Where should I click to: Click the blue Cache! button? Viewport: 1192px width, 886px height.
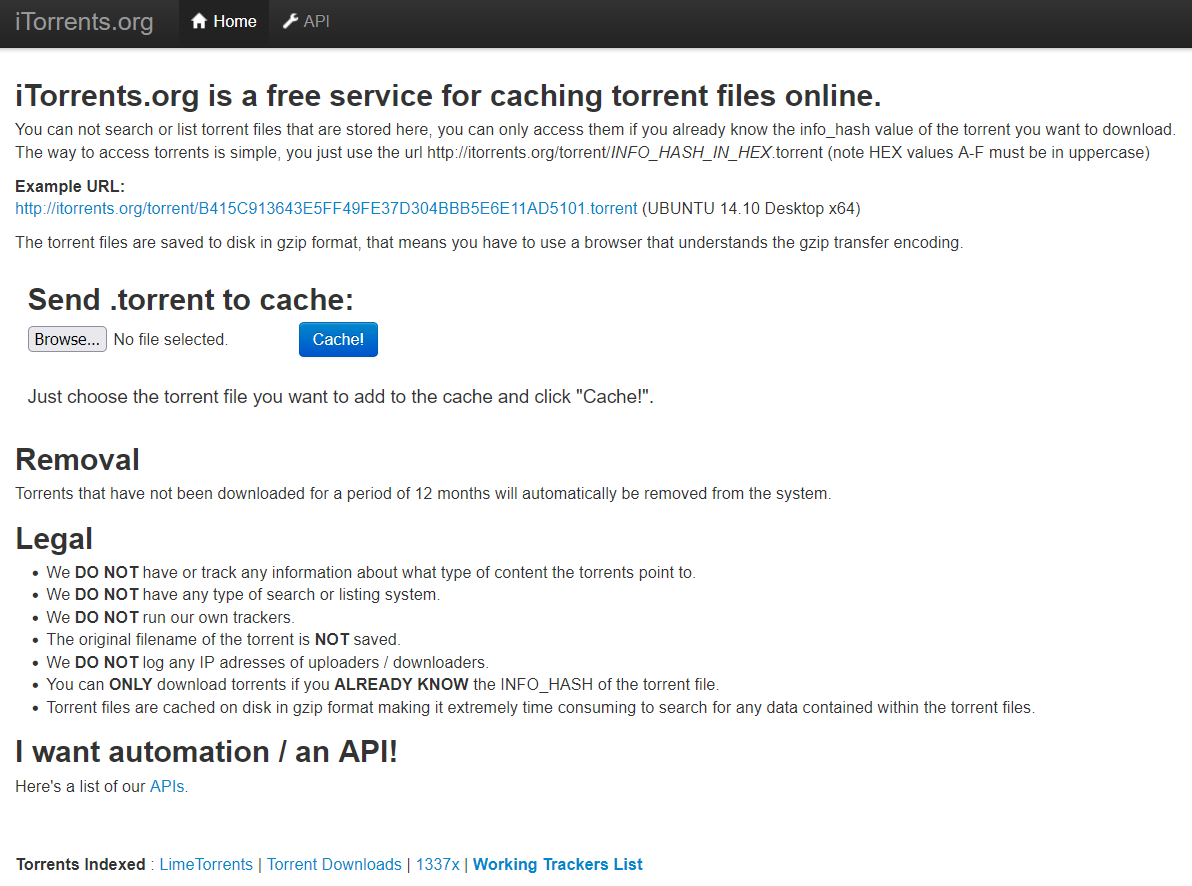(338, 339)
